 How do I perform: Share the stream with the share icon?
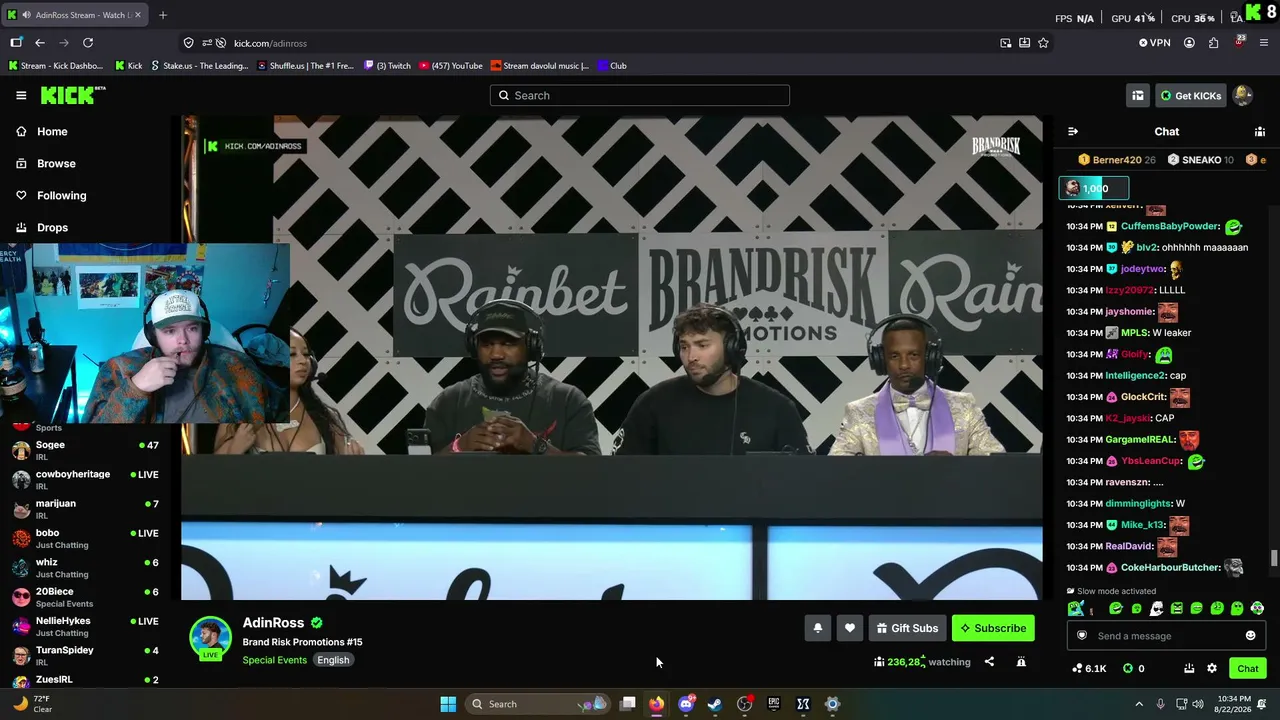coord(989,661)
